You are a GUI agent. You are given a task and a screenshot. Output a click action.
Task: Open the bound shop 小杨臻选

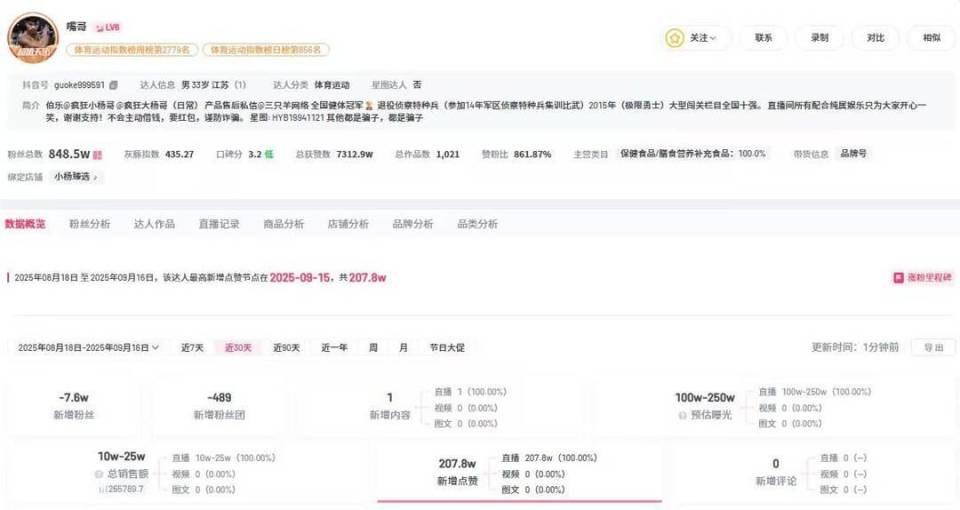pyautogui.click(x=75, y=177)
